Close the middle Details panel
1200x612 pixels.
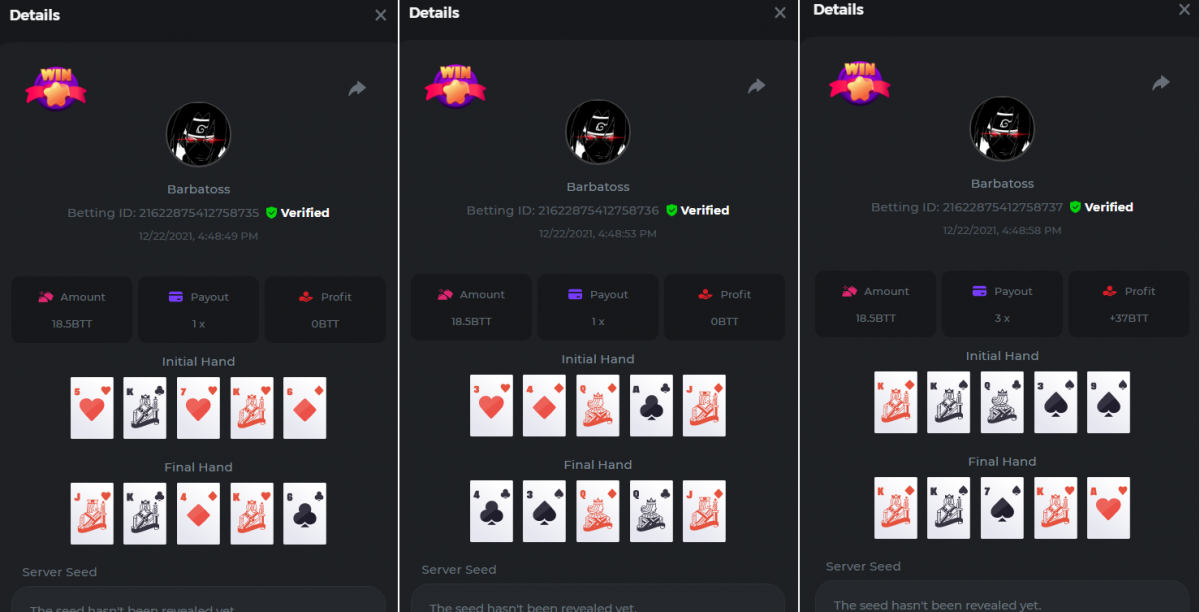(x=780, y=13)
